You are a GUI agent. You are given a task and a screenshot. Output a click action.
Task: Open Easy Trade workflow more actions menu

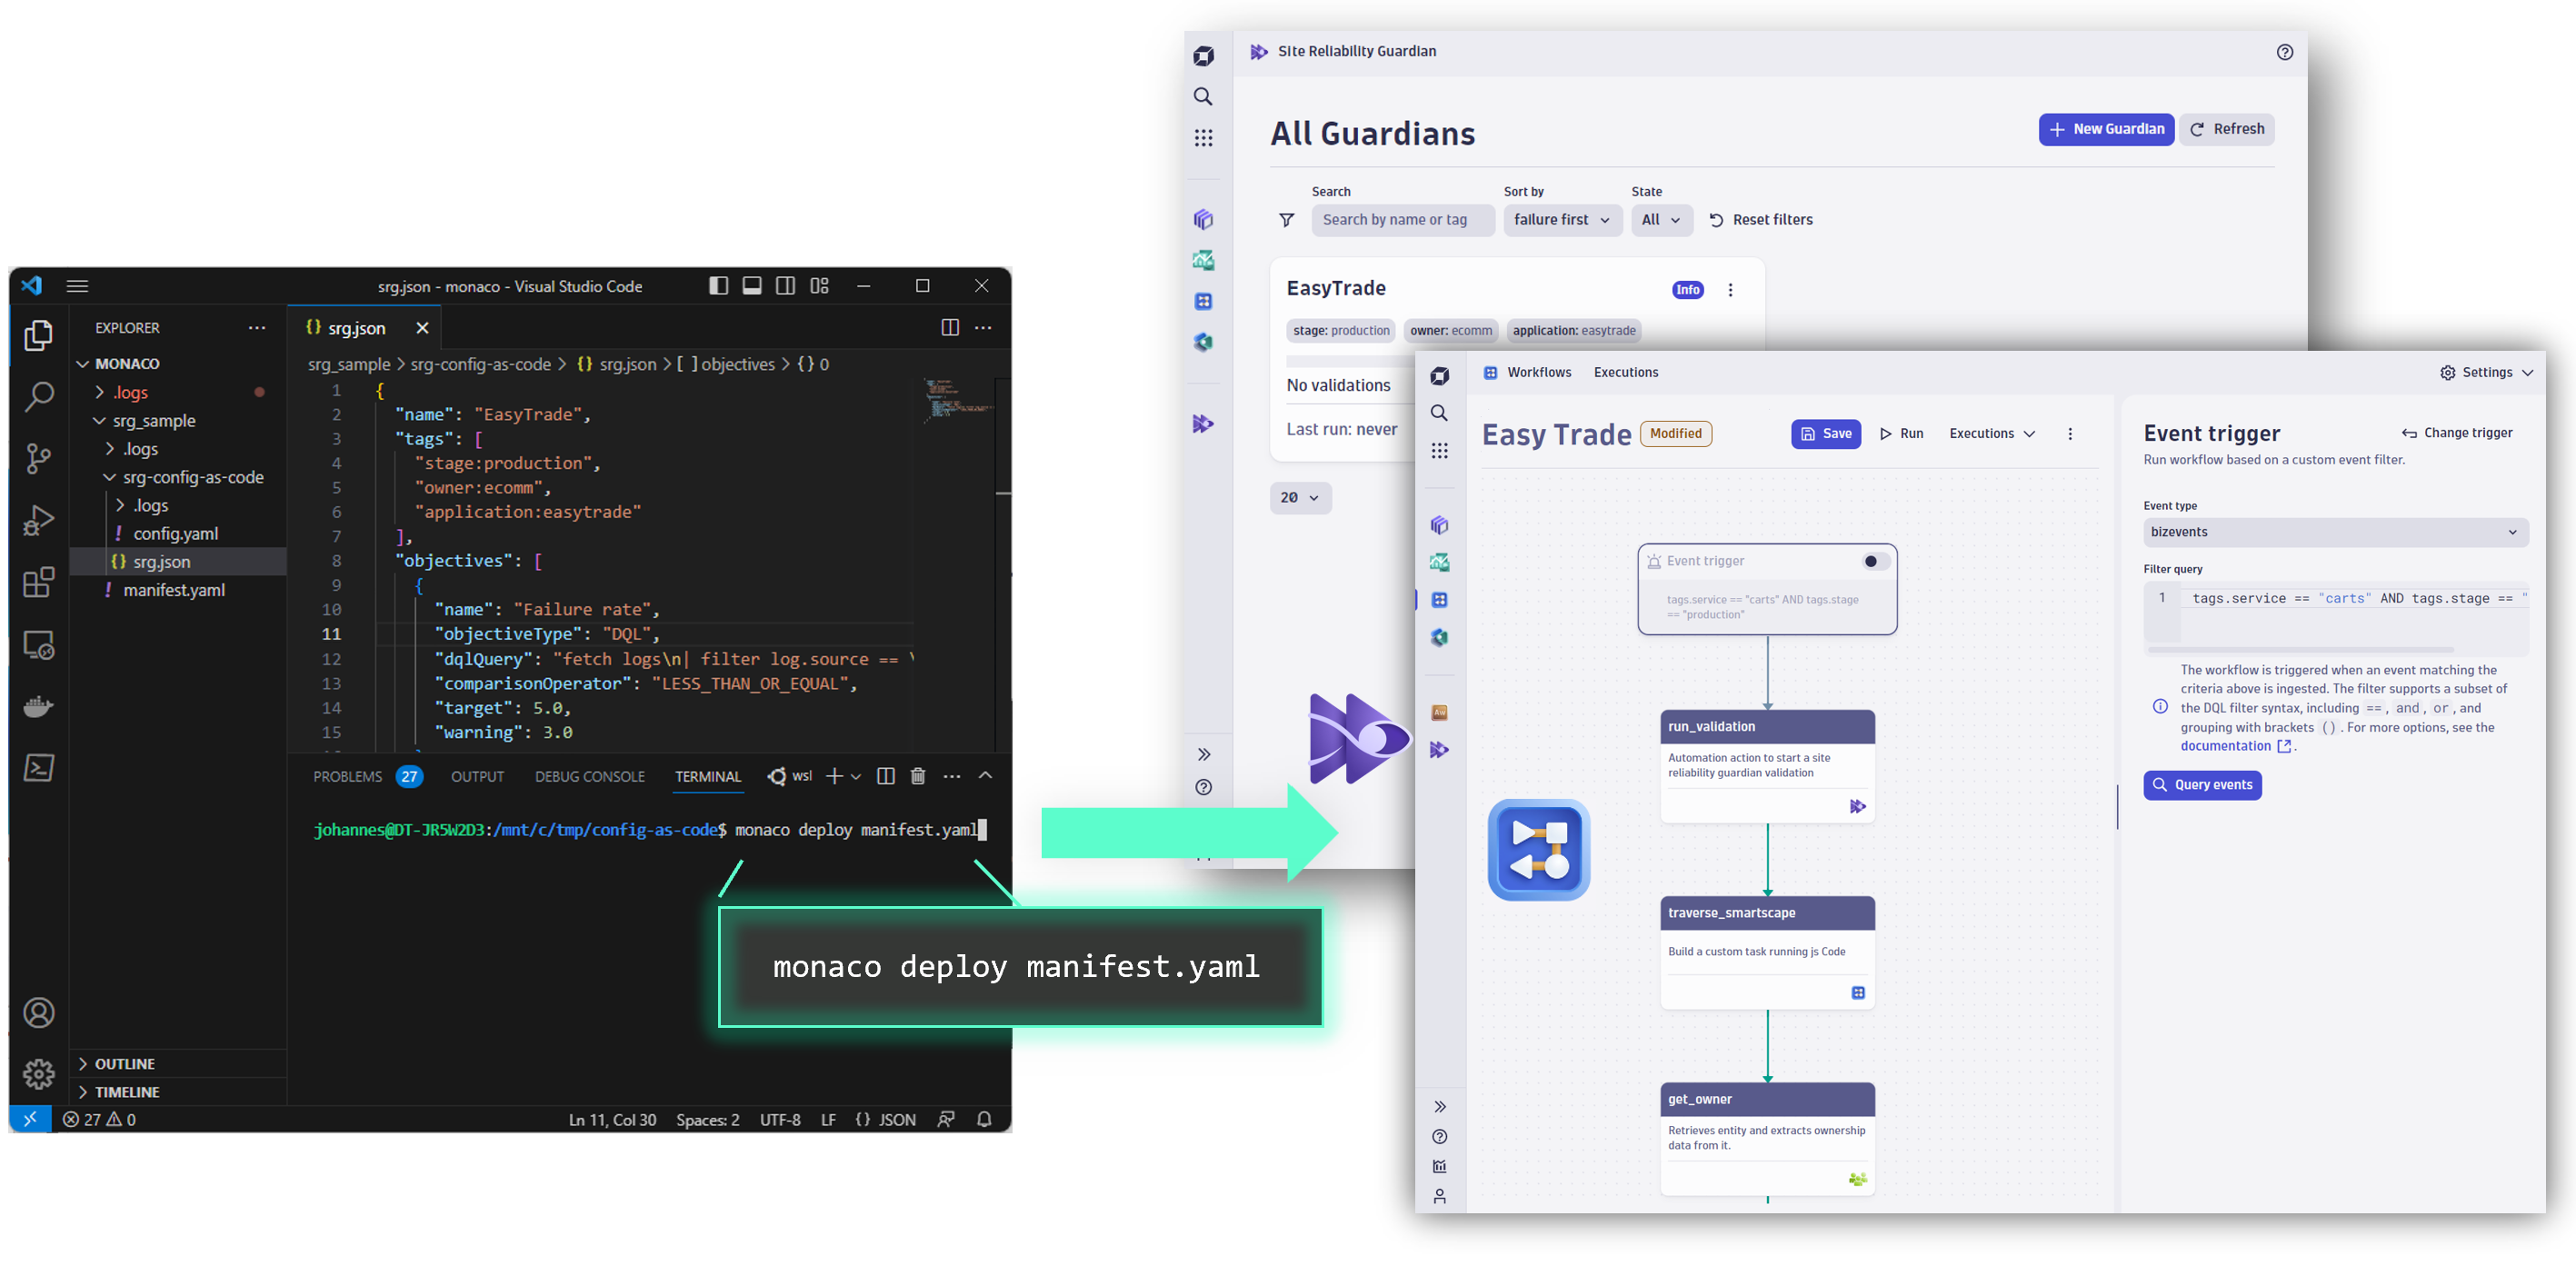pos(2070,434)
